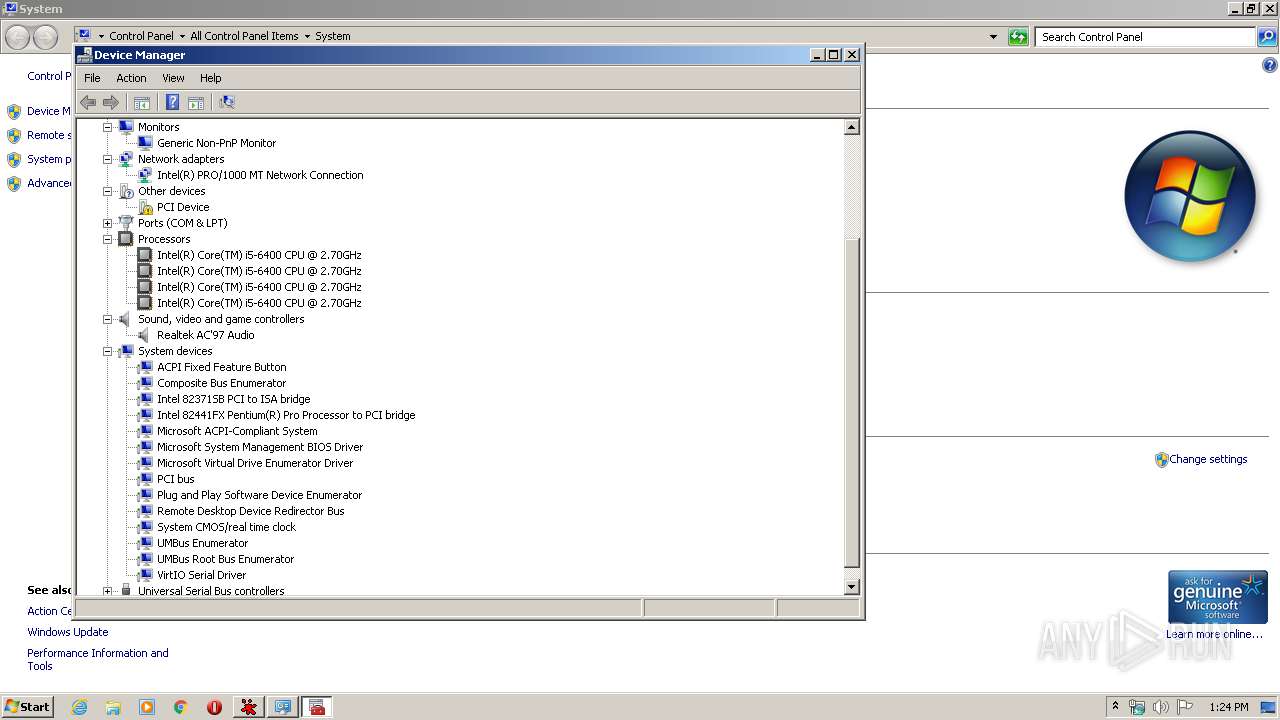Click the taskbar clock showing 1:24 PM
The image size is (1280, 720).
point(1228,707)
